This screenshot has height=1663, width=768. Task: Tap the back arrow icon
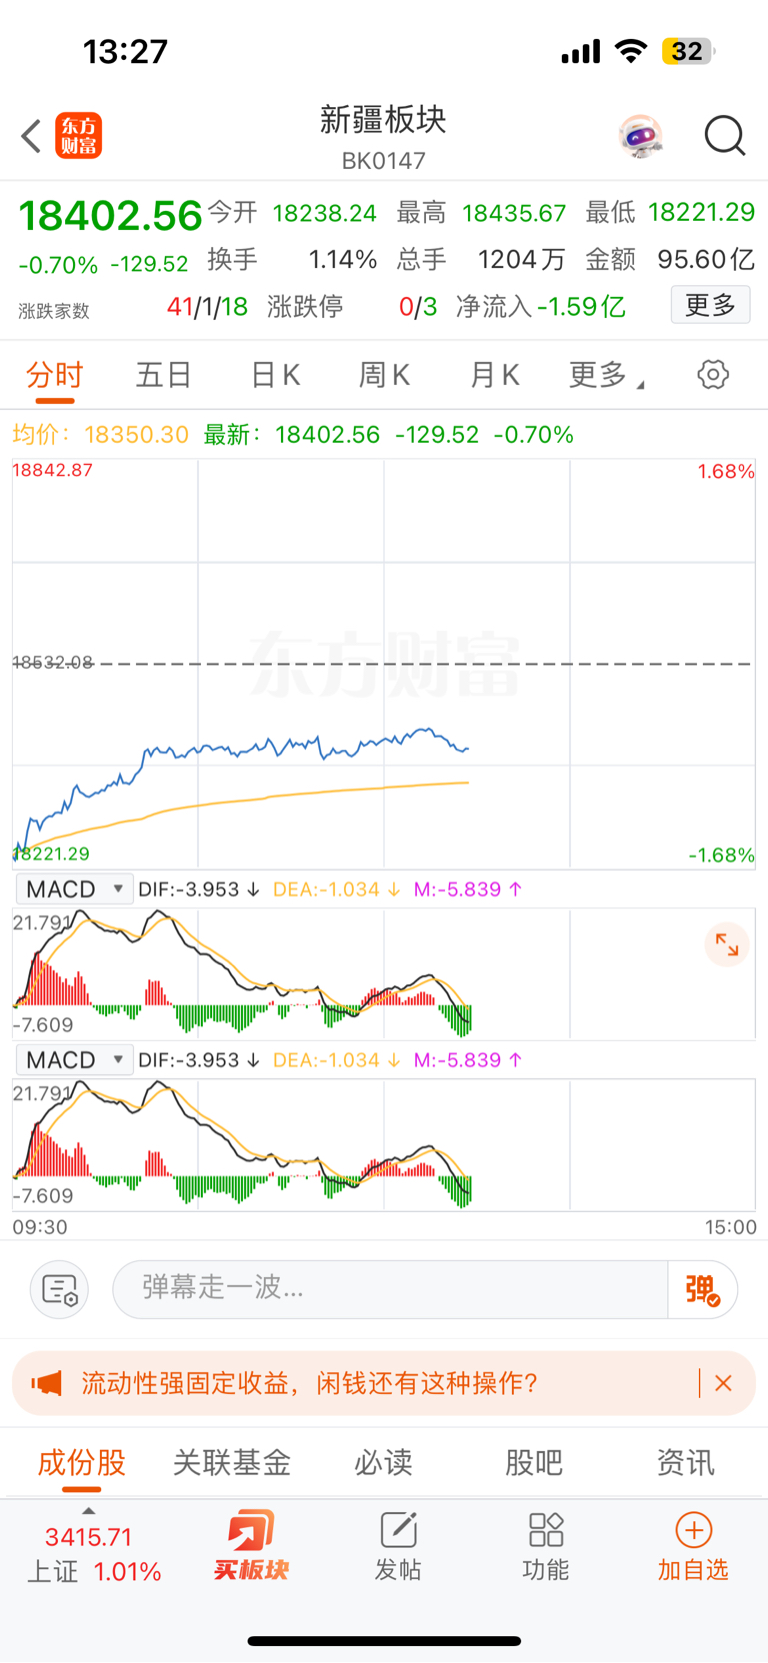32,136
